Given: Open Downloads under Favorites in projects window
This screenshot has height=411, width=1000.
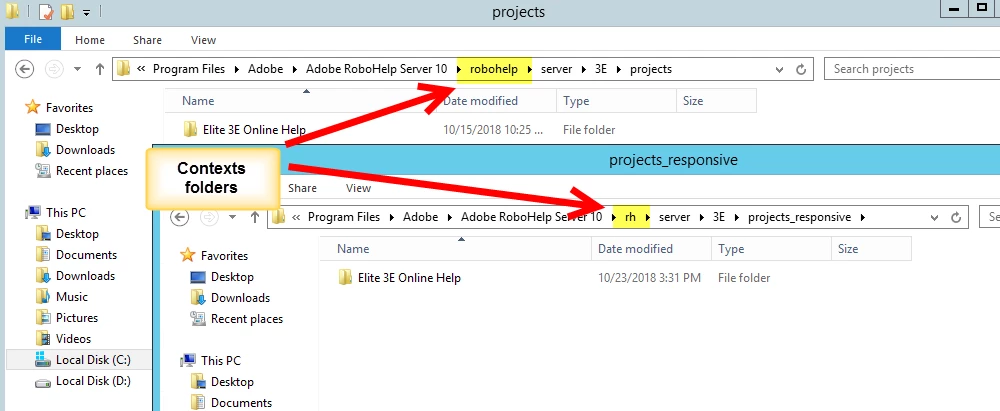Looking at the screenshot, I should (75, 150).
